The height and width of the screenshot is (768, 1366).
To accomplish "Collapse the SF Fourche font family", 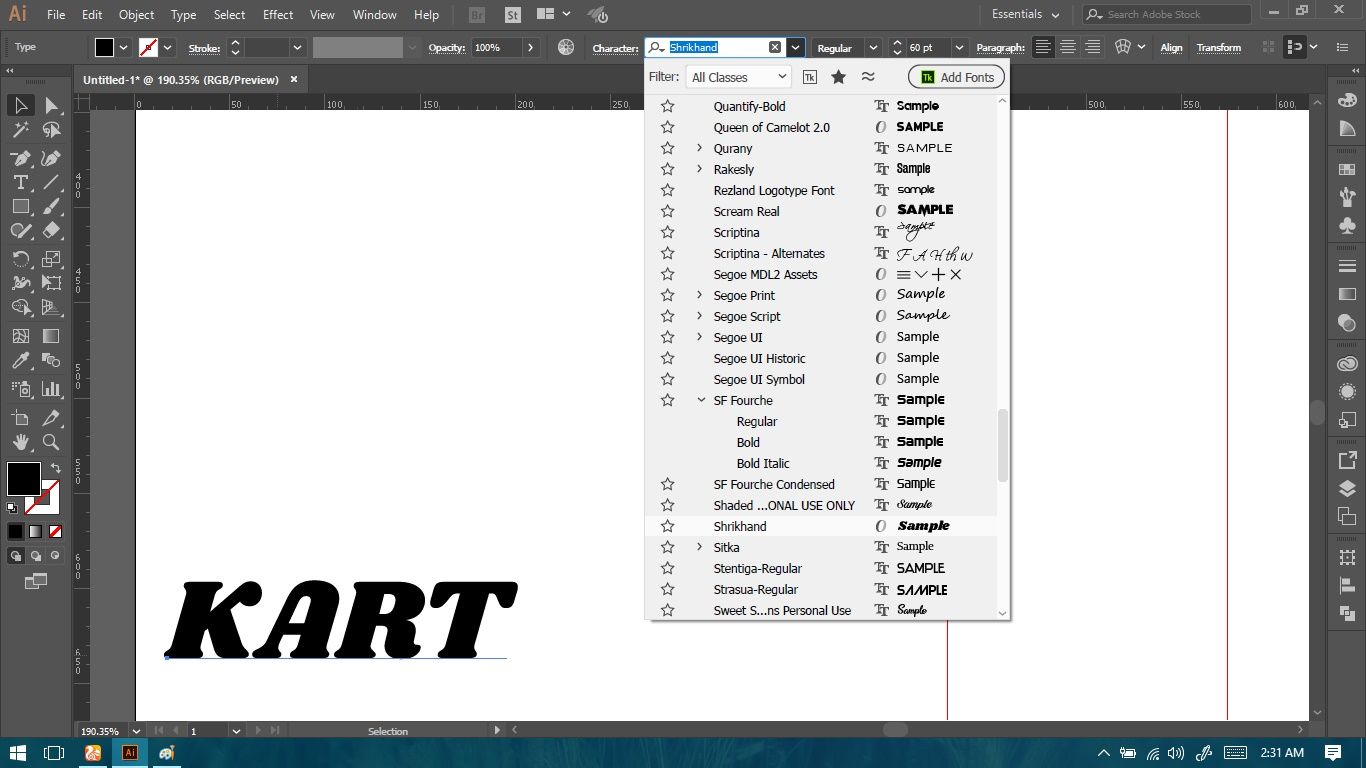I will point(700,400).
